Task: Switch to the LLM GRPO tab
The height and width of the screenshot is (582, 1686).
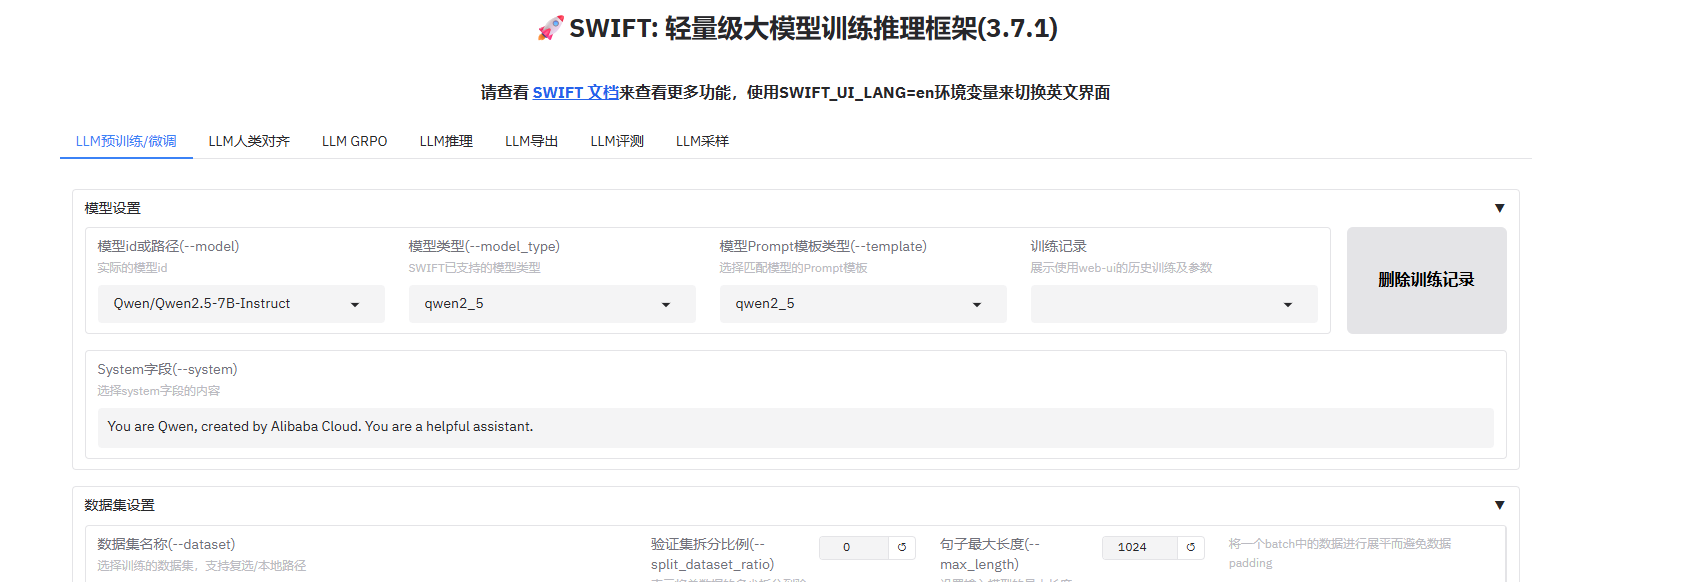Action: point(354,141)
